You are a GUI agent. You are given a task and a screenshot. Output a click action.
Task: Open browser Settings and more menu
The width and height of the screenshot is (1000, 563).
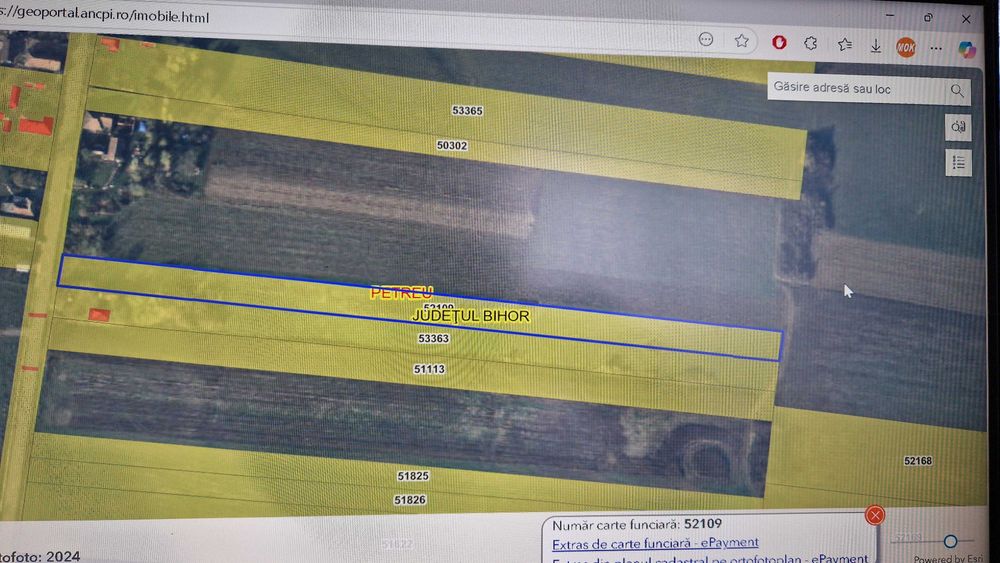pyautogui.click(x=936, y=48)
